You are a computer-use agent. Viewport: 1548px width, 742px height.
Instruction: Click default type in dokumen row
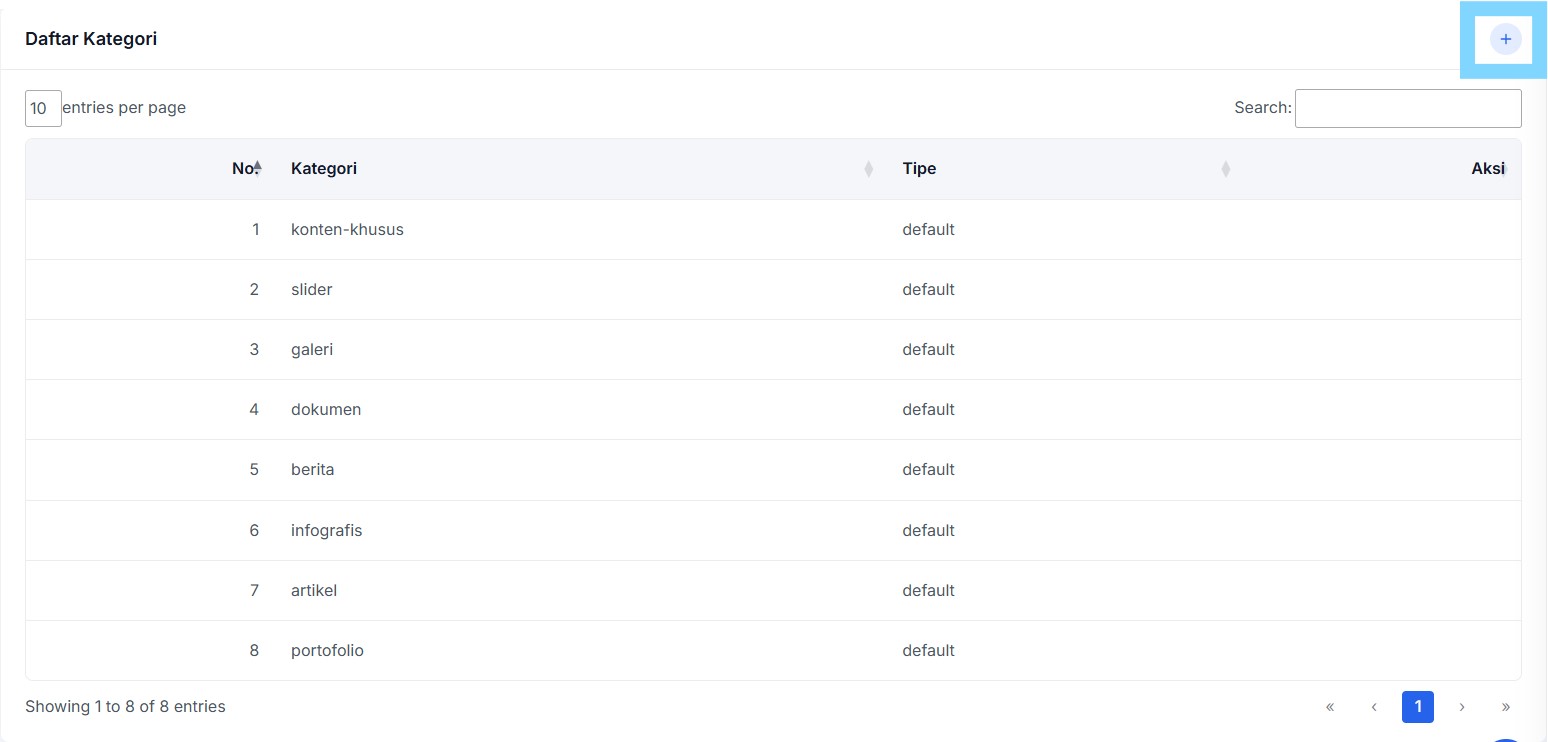pos(928,409)
